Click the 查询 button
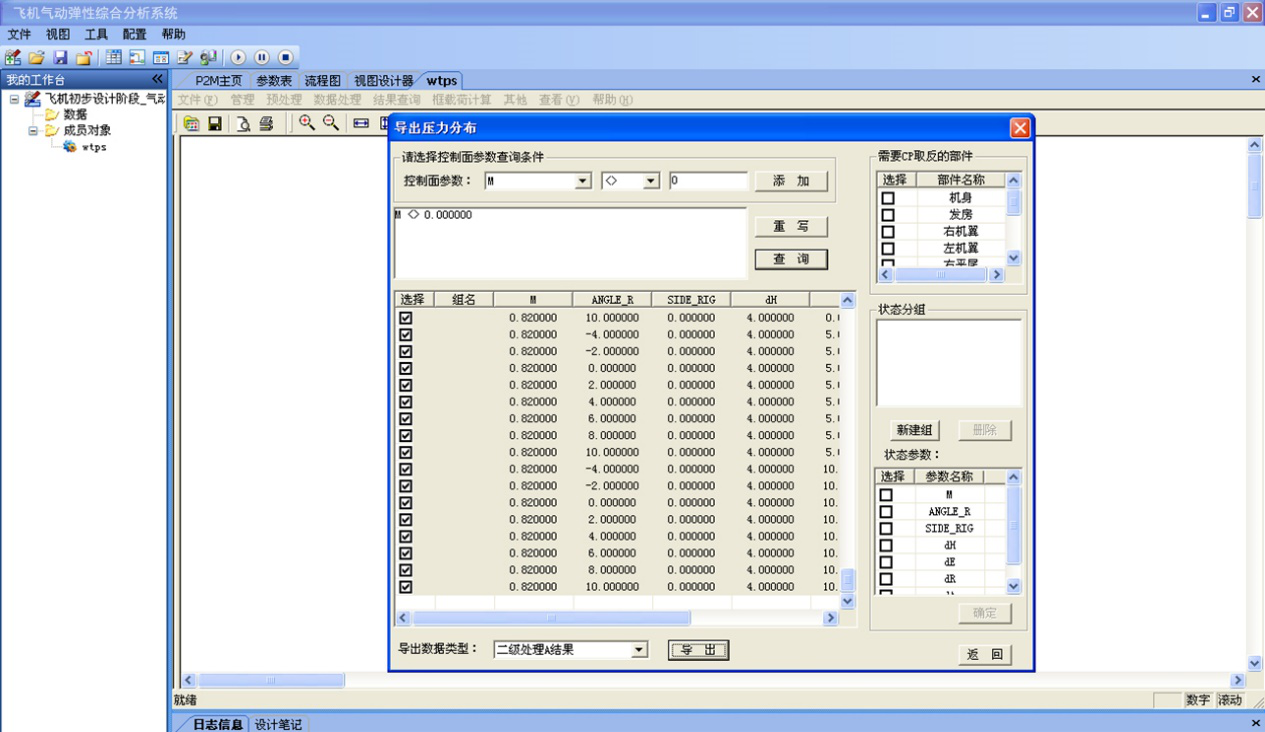This screenshot has width=1265, height=732. 790,259
